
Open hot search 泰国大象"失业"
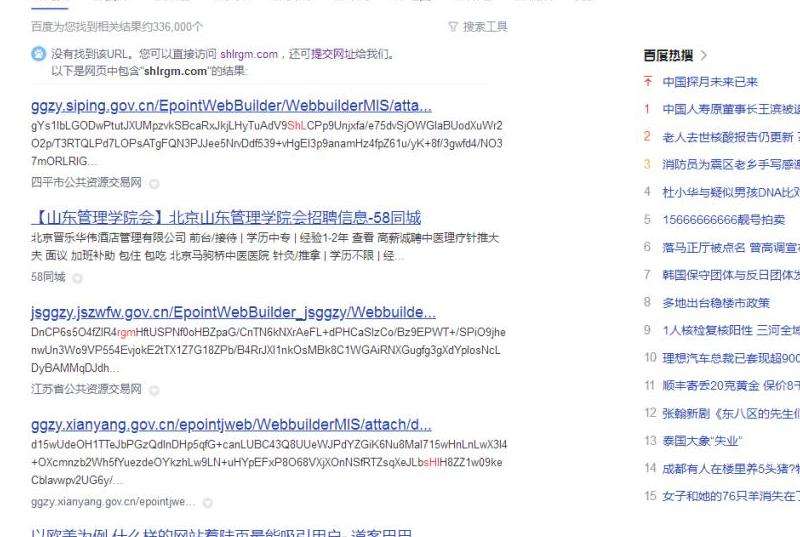coord(702,441)
